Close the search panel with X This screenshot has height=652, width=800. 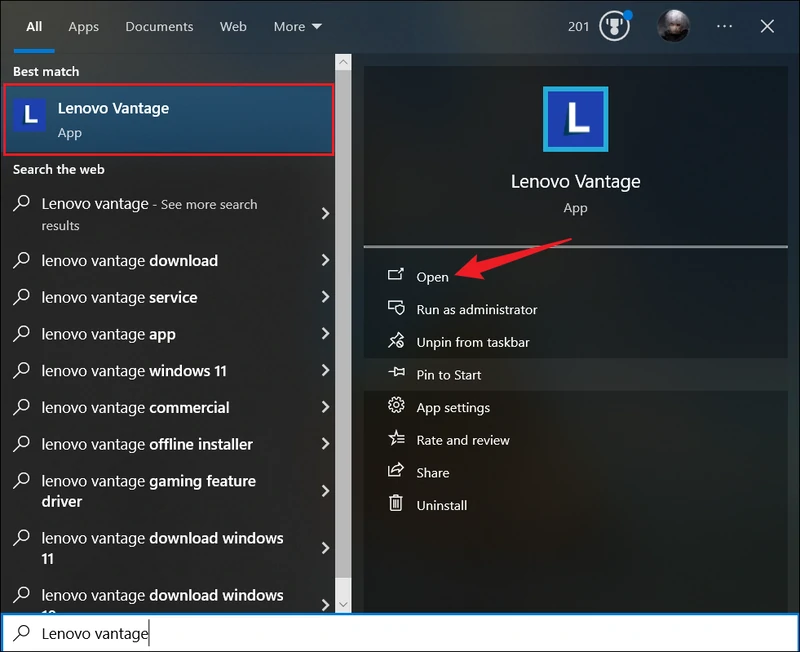pyautogui.click(x=767, y=26)
